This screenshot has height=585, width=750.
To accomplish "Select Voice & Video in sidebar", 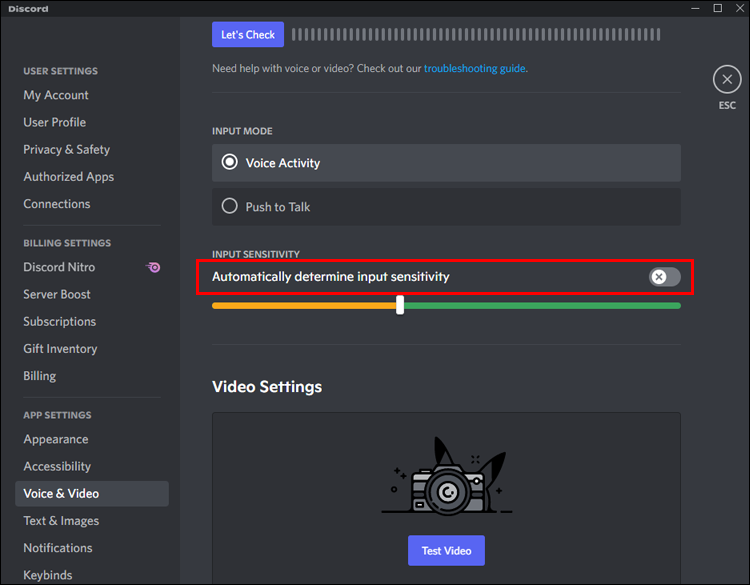I will coord(92,494).
